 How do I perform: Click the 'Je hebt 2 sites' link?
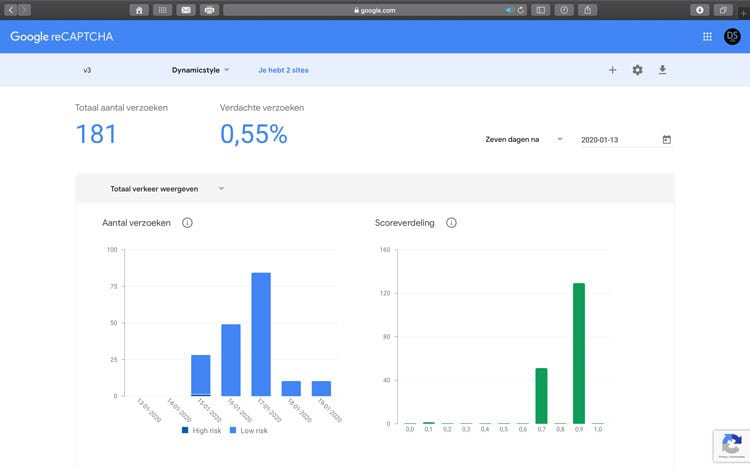pyautogui.click(x=283, y=70)
